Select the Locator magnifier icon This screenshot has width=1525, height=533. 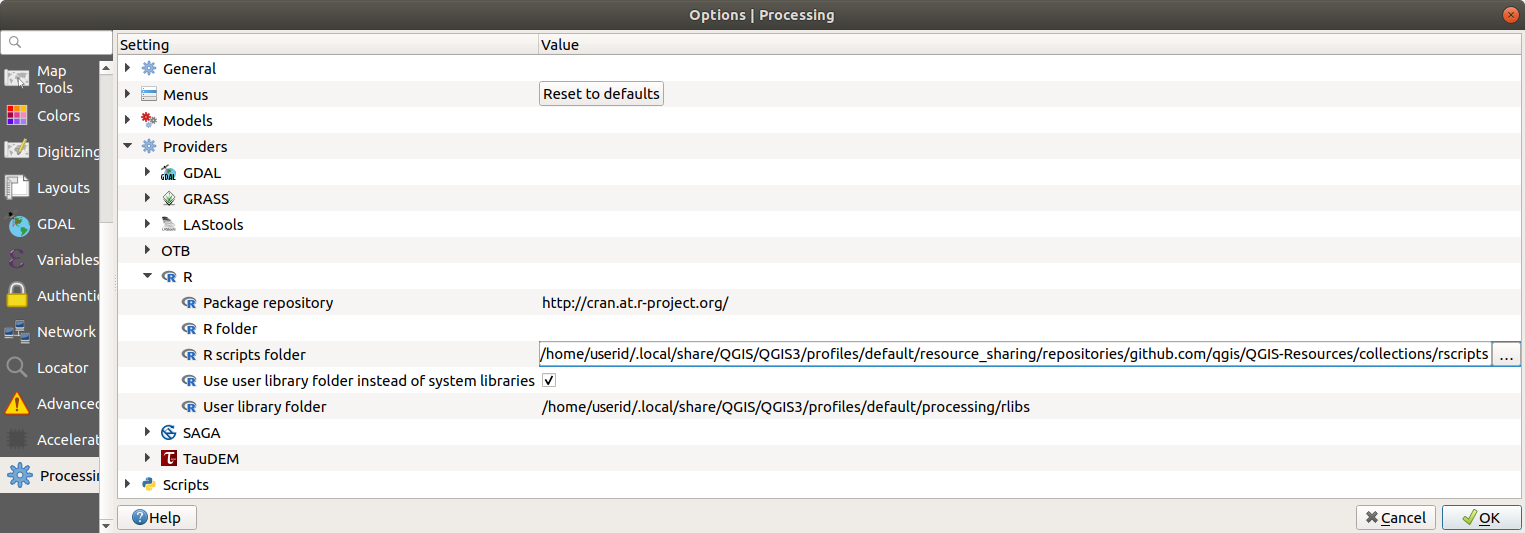(17, 368)
